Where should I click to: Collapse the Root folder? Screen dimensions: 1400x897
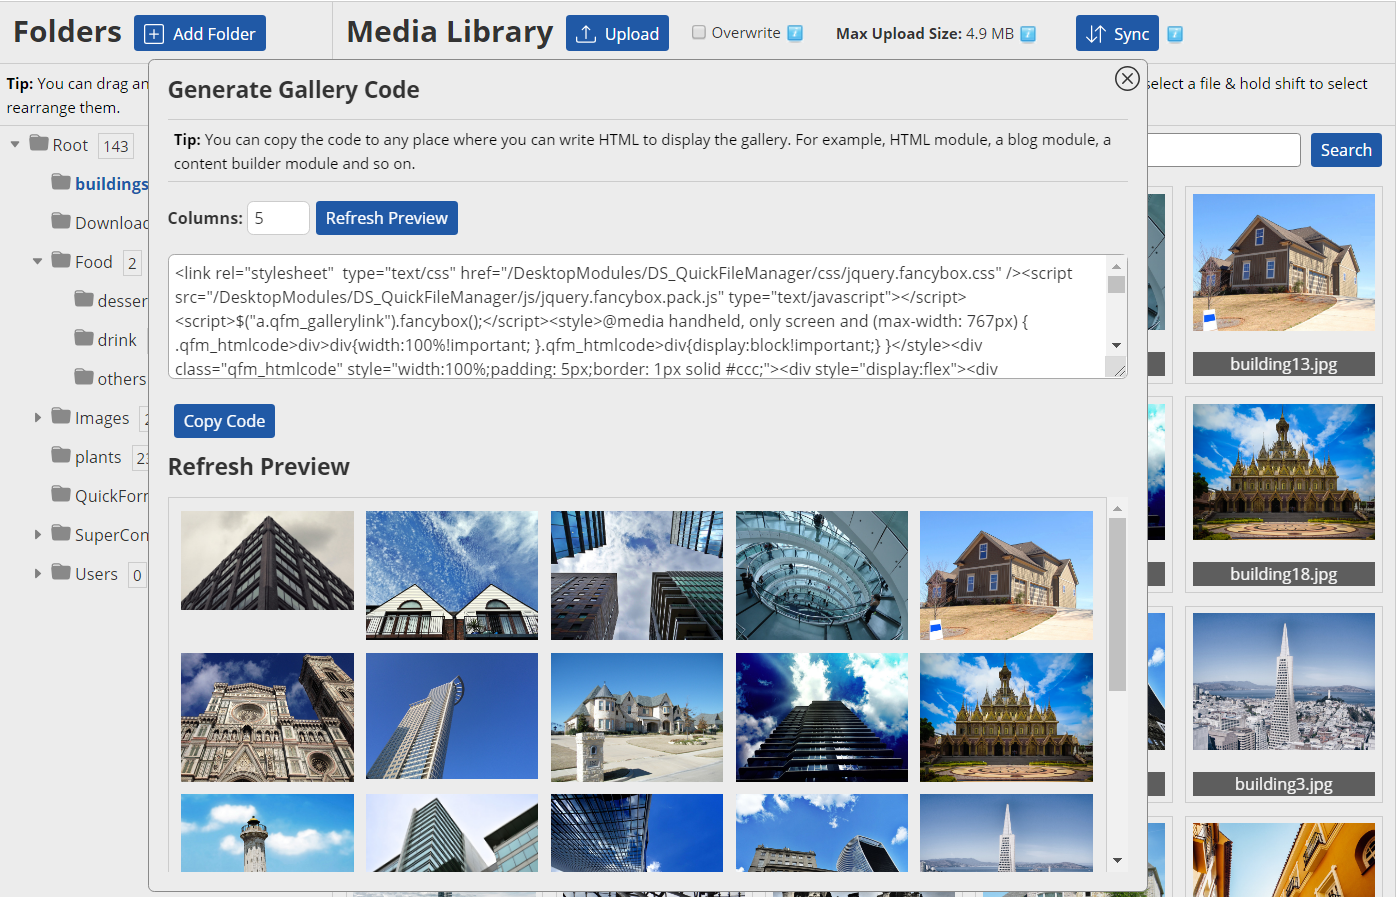click(x=15, y=145)
